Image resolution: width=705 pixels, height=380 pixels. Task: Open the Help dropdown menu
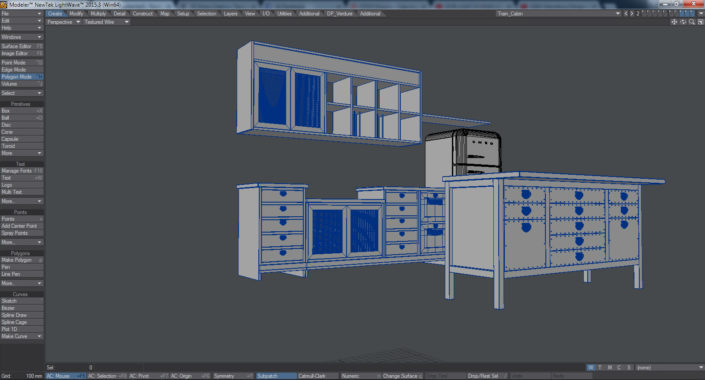(22, 28)
